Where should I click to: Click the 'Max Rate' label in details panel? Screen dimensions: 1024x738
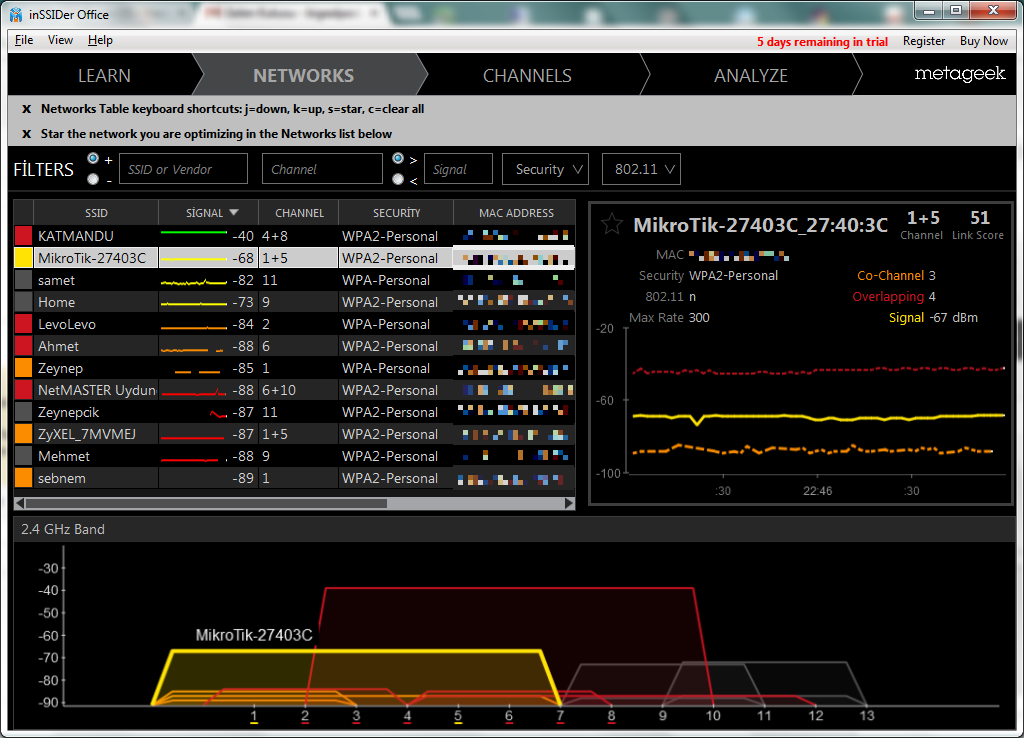click(x=656, y=317)
